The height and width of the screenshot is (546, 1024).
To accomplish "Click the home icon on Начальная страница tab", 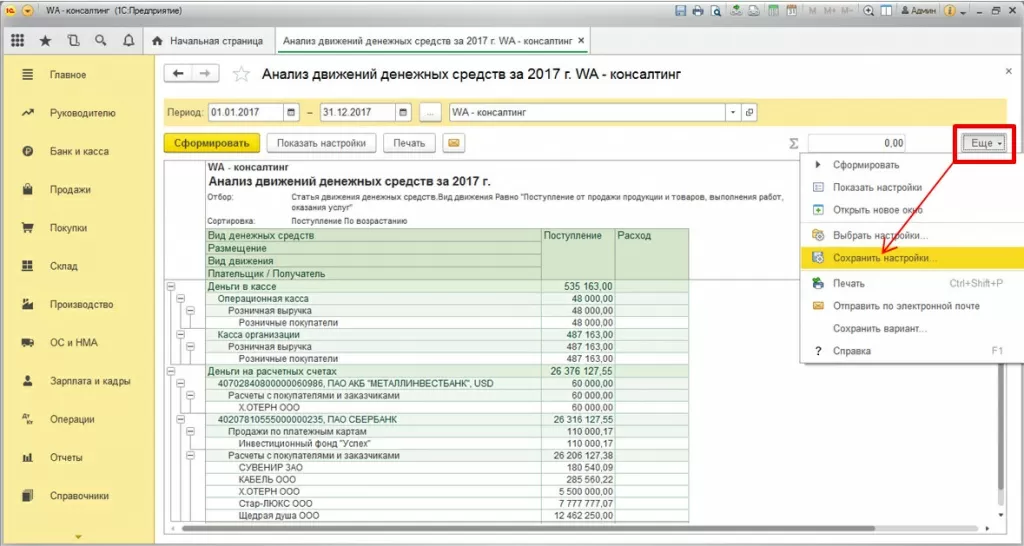I will 157,41.
